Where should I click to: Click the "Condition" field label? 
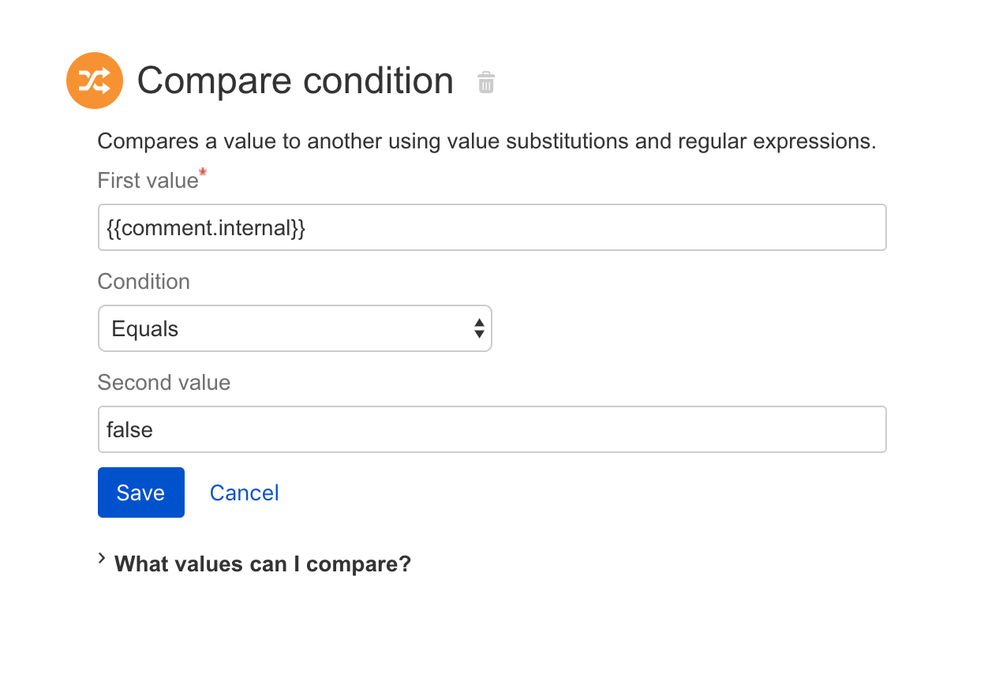coord(144,282)
